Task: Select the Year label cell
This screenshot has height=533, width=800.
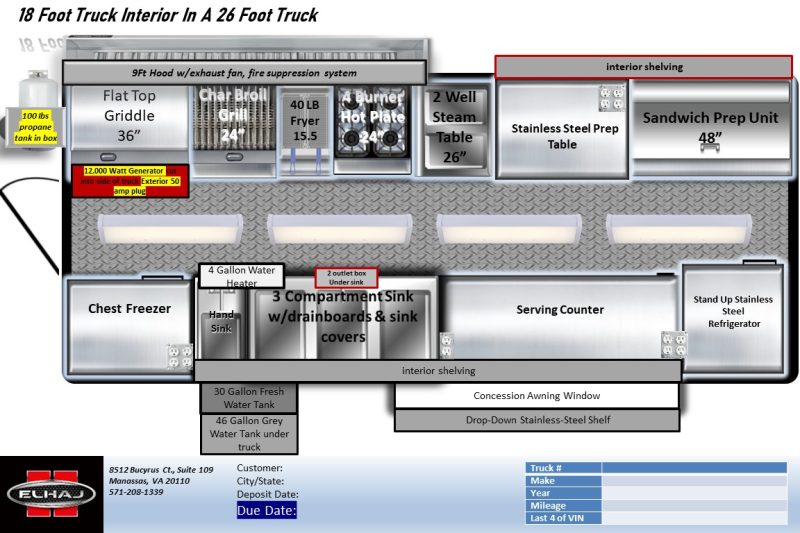Action: point(563,493)
